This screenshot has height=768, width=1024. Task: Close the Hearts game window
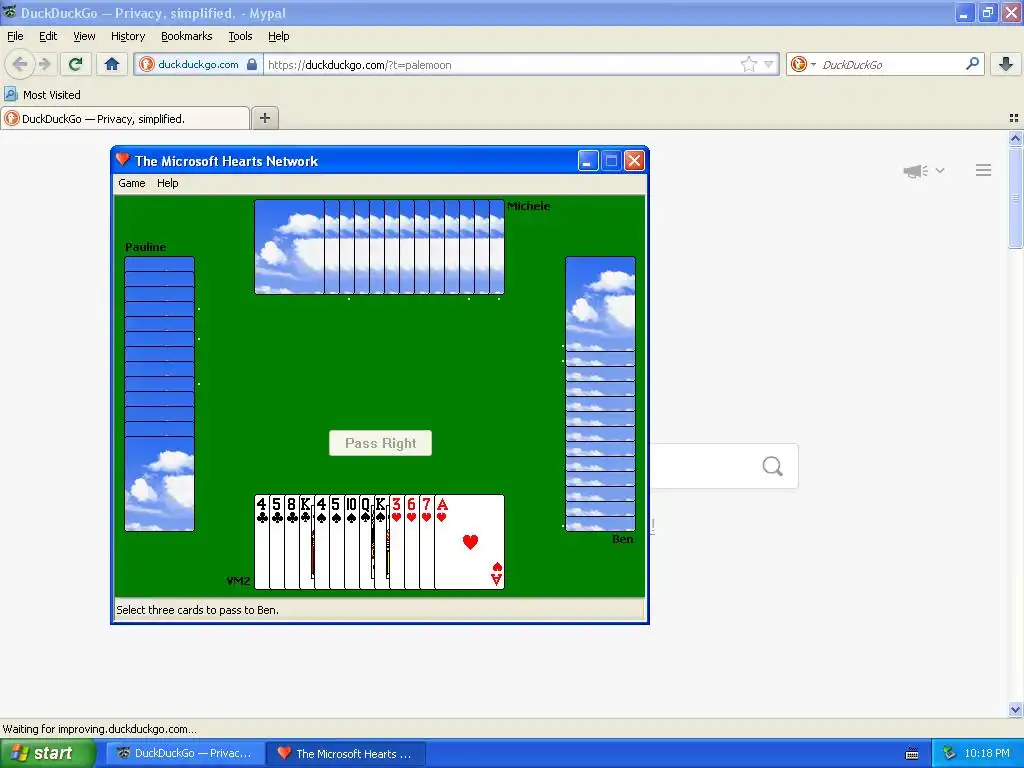click(x=634, y=161)
